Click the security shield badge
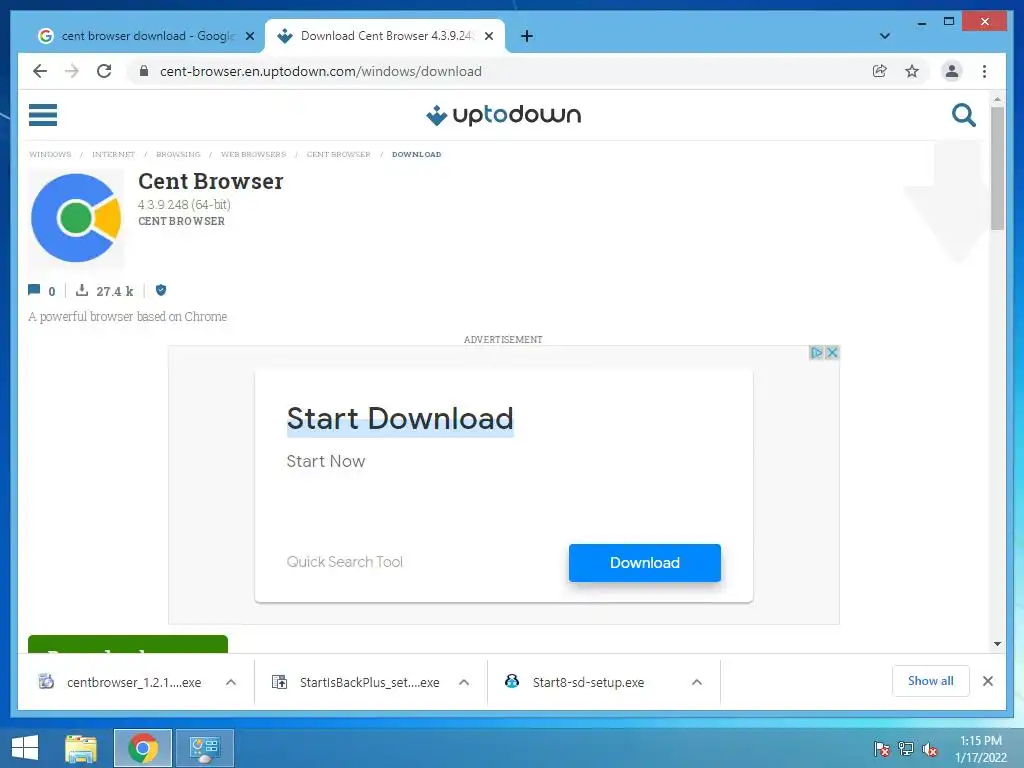Image resolution: width=1024 pixels, height=768 pixels. pyautogui.click(x=161, y=290)
